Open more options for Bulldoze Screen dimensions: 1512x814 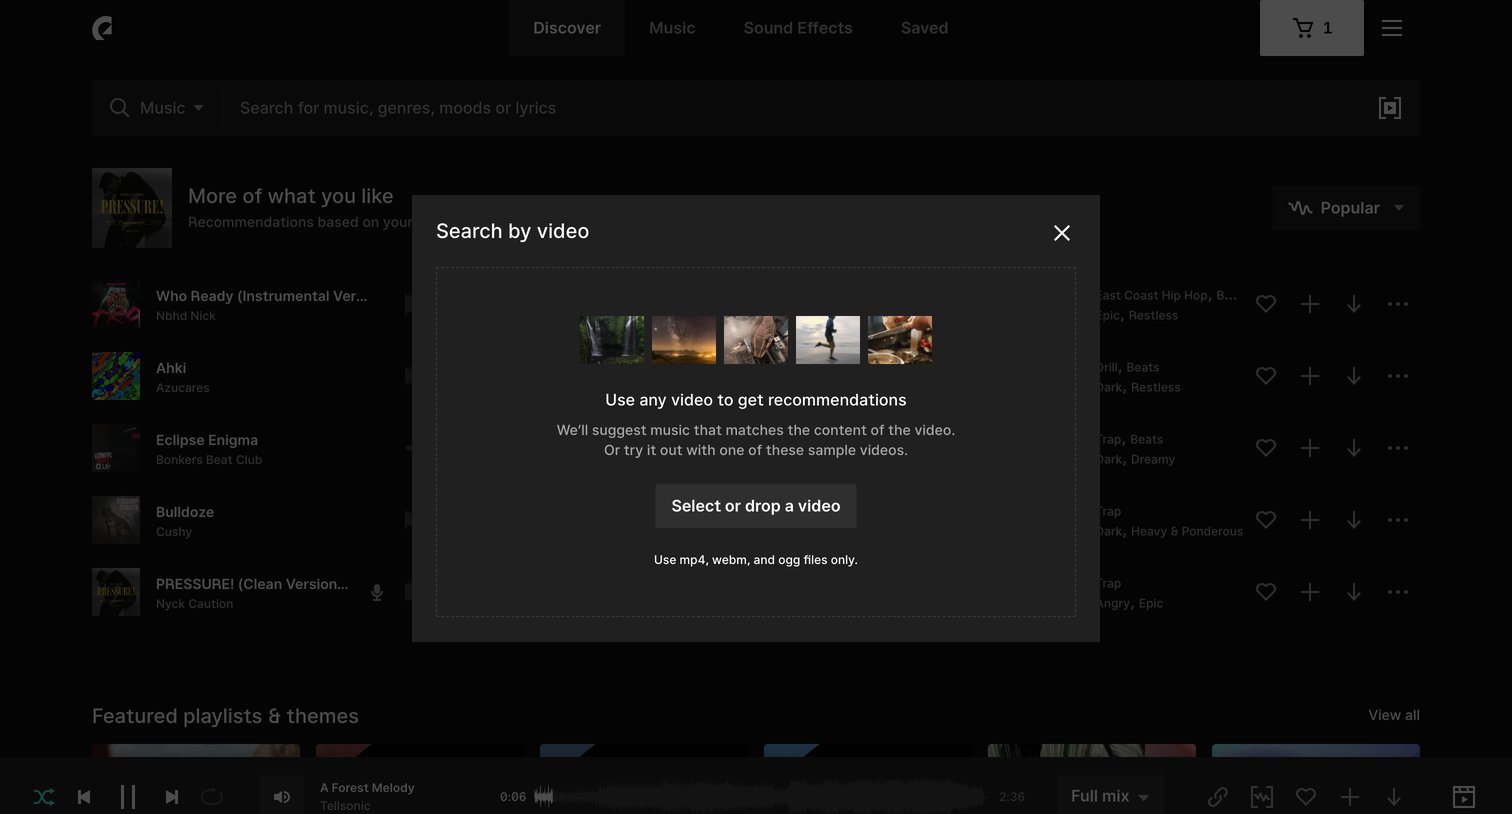click(1398, 520)
